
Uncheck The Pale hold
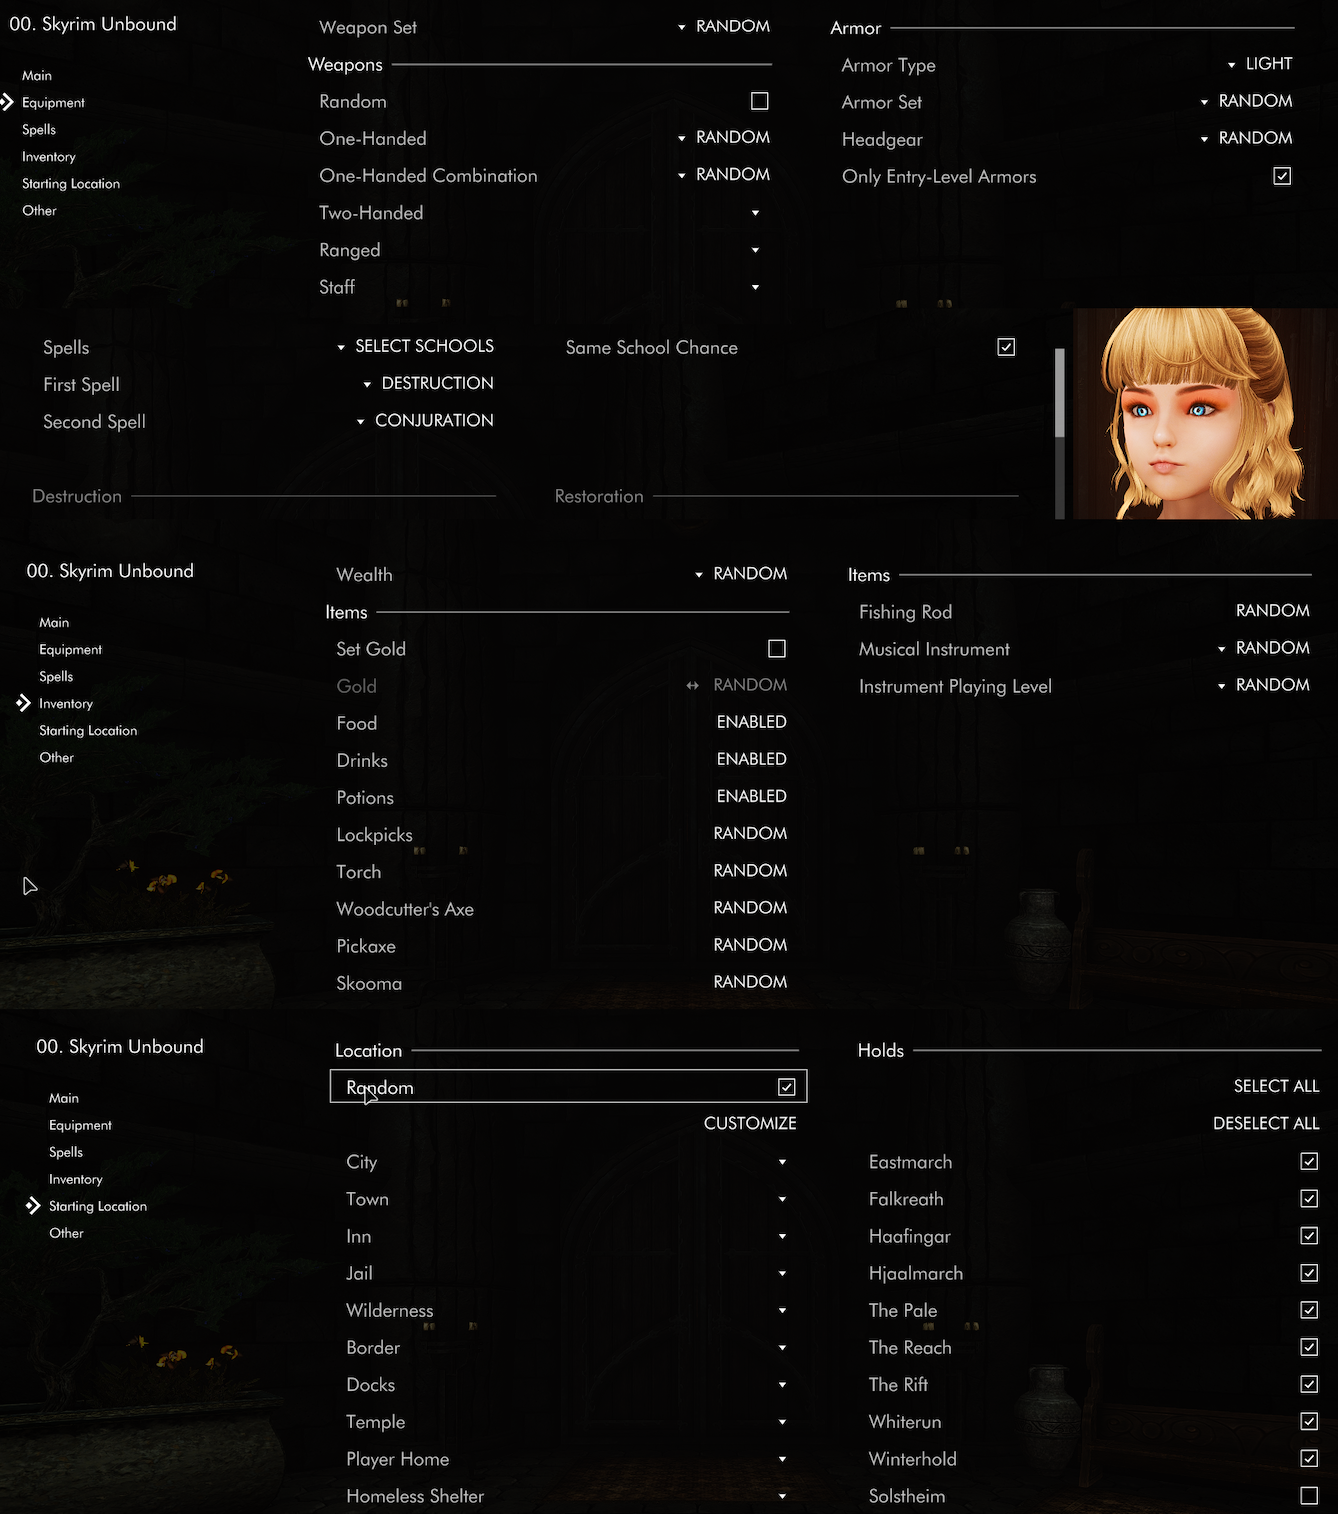pyautogui.click(x=1309, y=1310)
